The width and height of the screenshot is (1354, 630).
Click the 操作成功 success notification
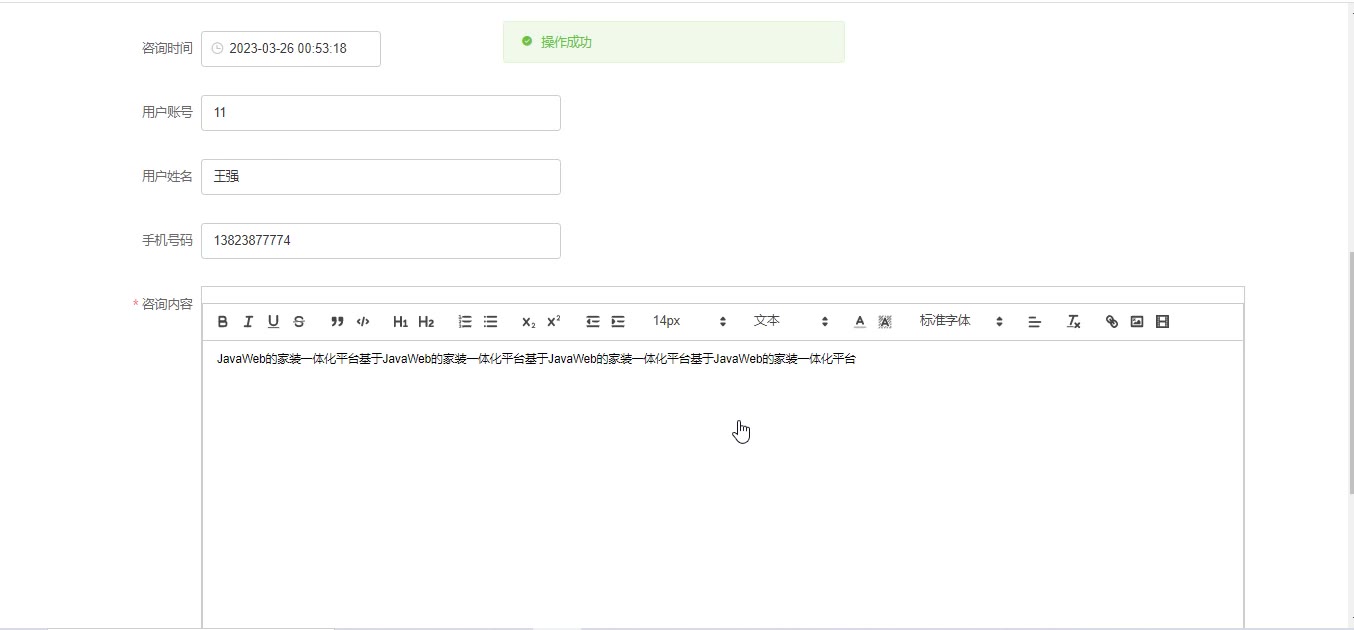click(674, 42)
